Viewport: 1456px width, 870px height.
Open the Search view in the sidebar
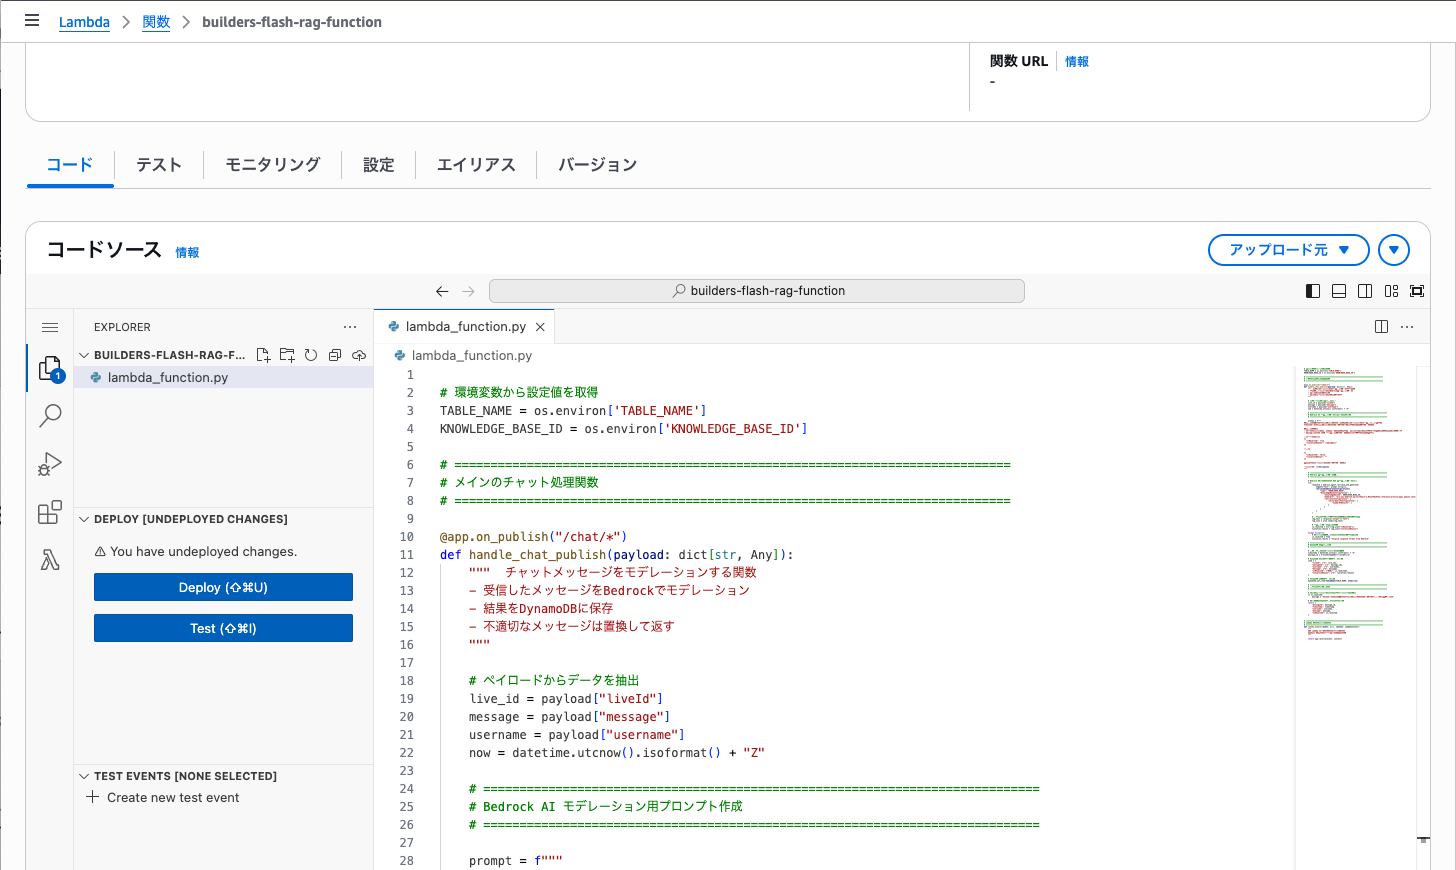(x=49, y=415)
